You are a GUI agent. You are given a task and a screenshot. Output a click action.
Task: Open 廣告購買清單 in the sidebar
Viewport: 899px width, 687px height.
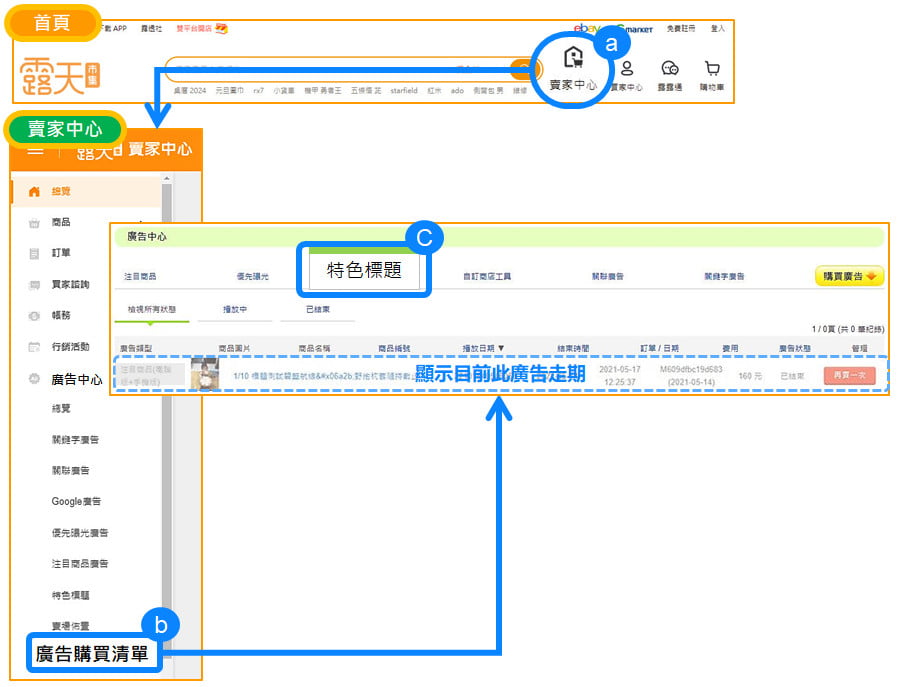point(93,655)
